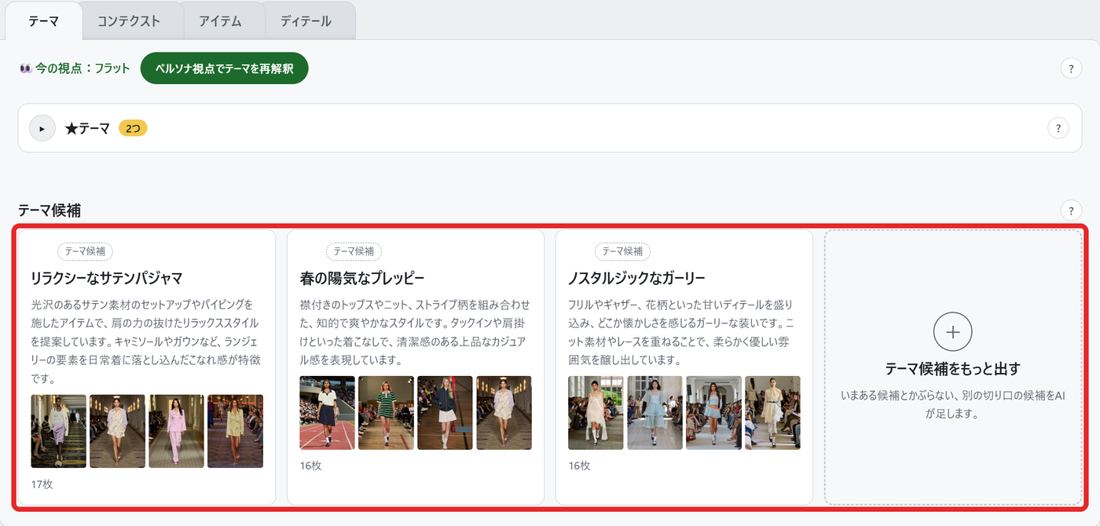Open 春の陽気なプレッピー theme title
1100x526 pixels.
click(362, 278)
